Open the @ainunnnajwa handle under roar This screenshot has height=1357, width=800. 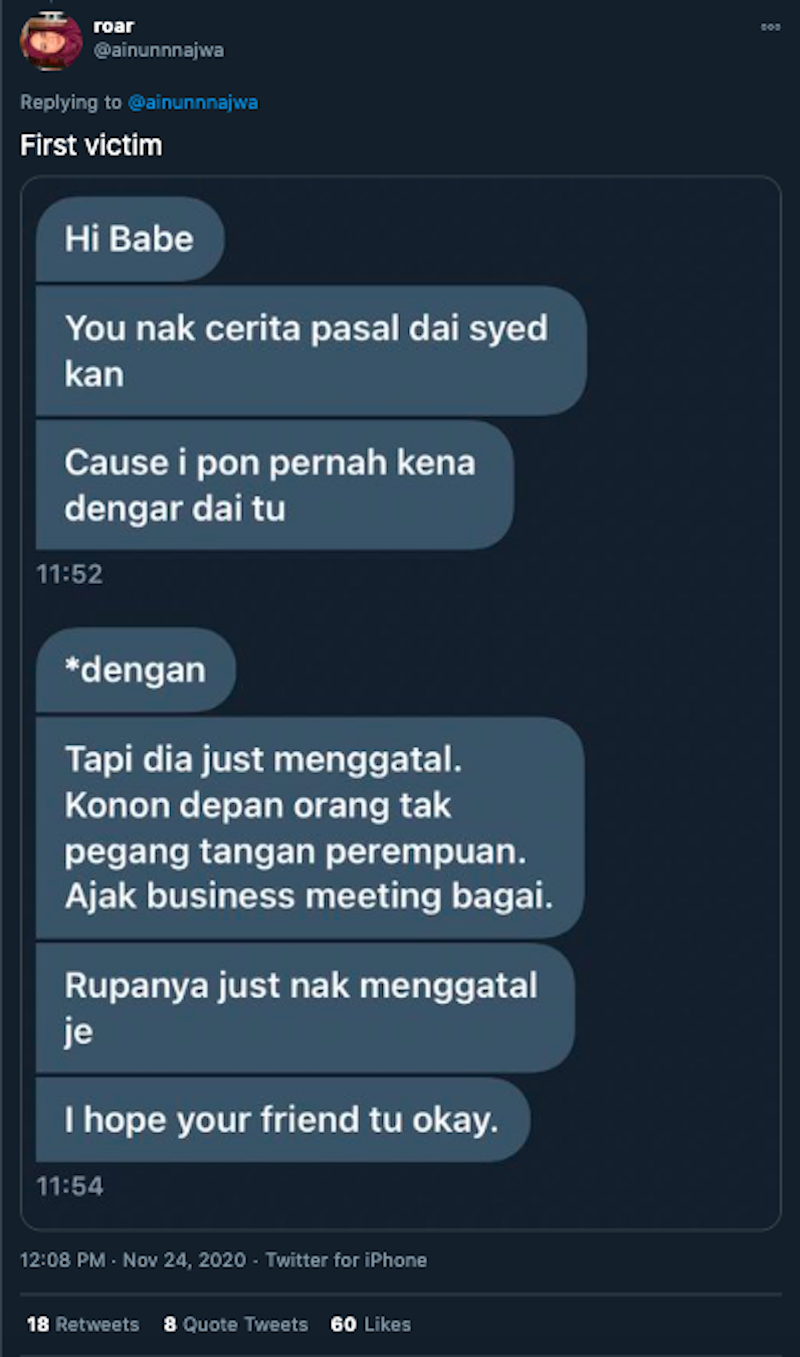(158, 50)
